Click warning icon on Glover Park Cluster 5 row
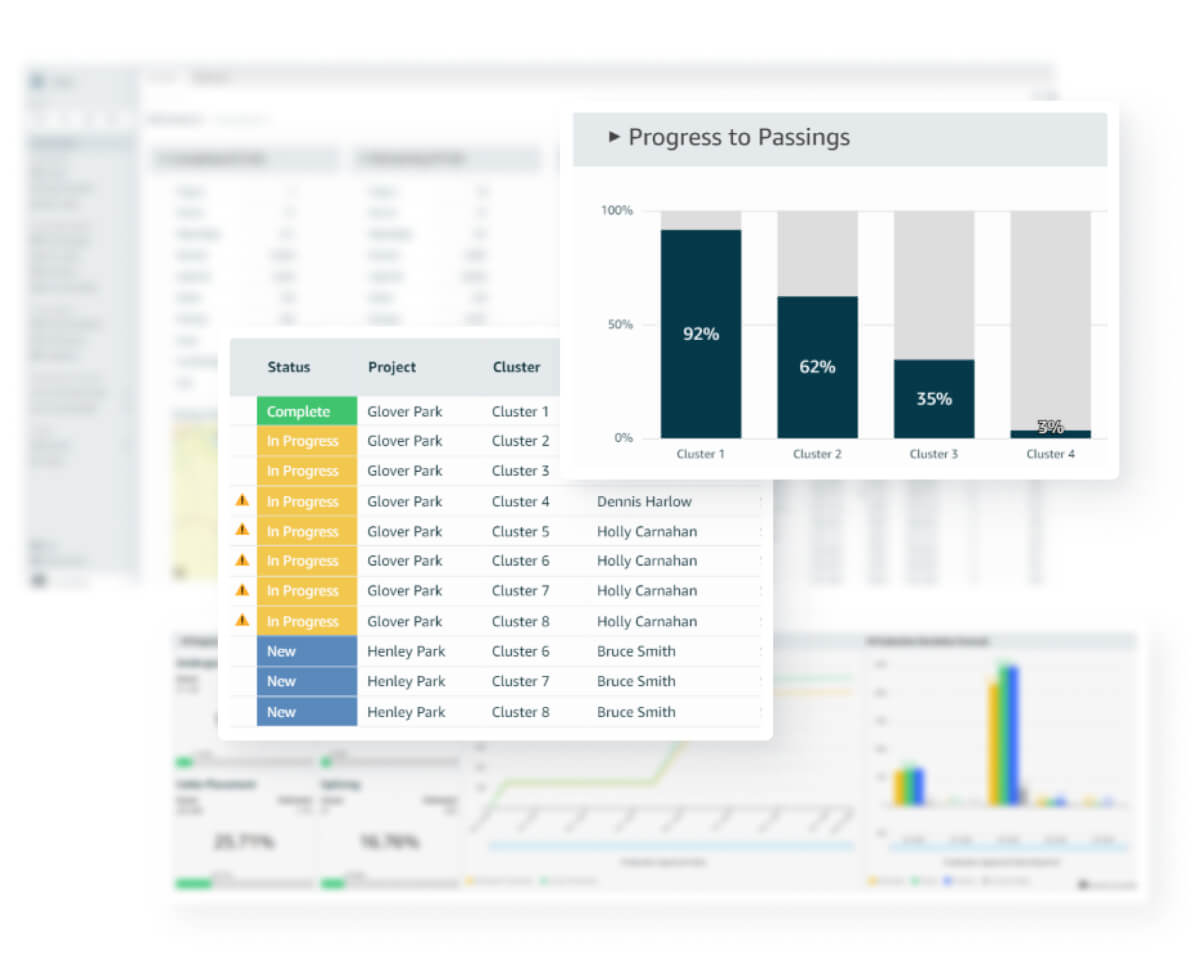This screenshot has height=955, width=1200. 241,531
